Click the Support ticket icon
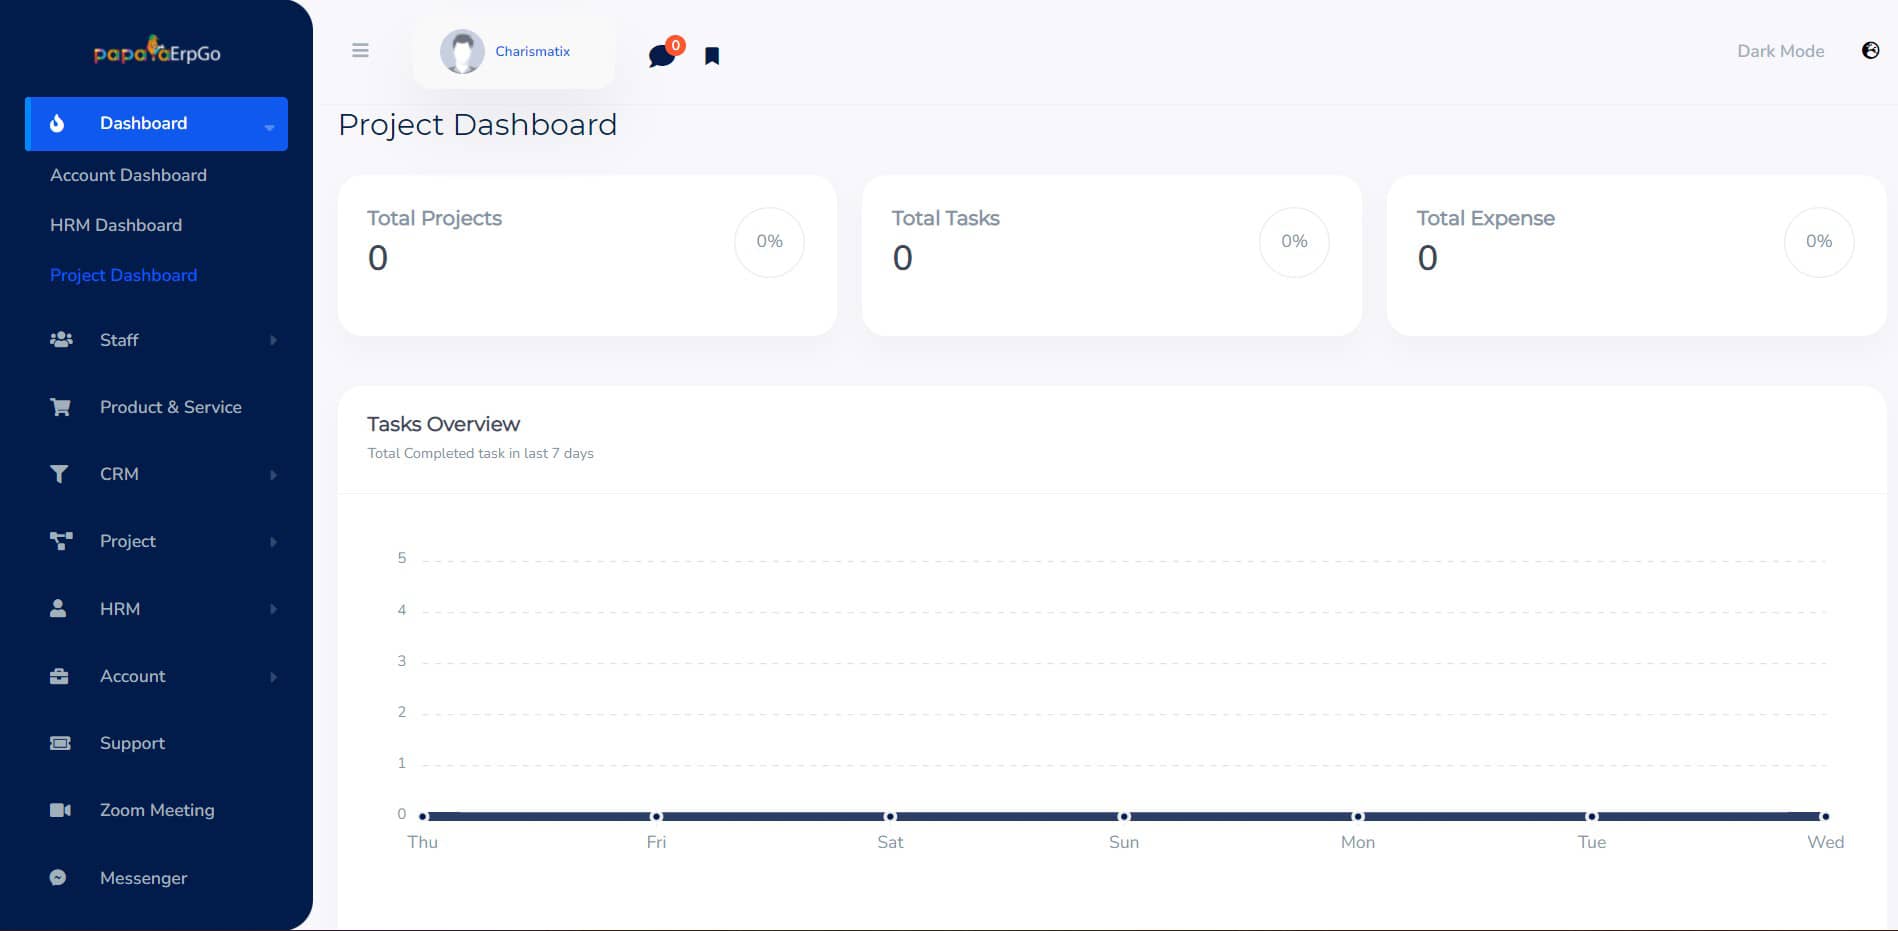Image resolution: width=1898 pixels, height=931 pixels. coord(60,743)
